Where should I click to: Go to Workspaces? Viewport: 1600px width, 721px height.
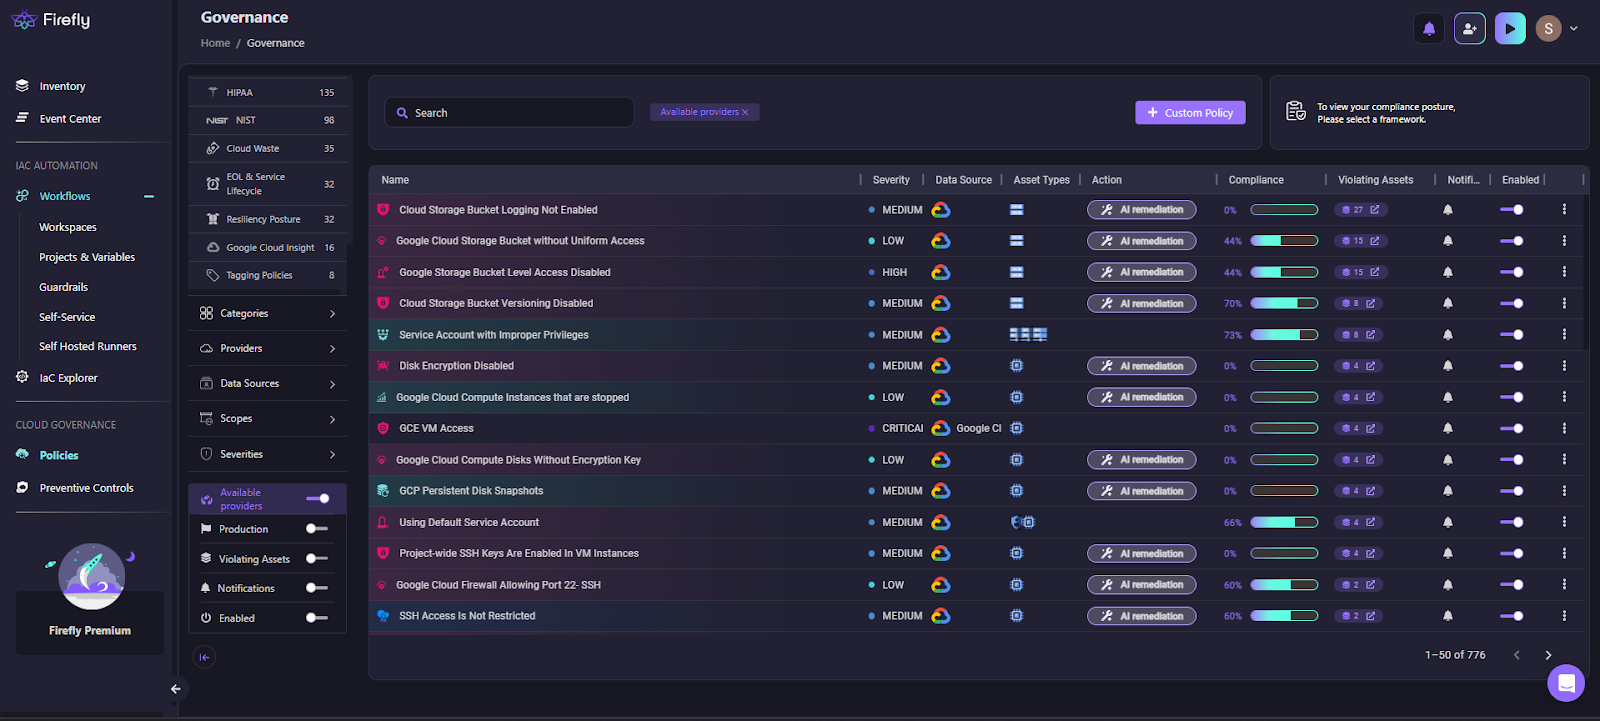pos(68,227)
